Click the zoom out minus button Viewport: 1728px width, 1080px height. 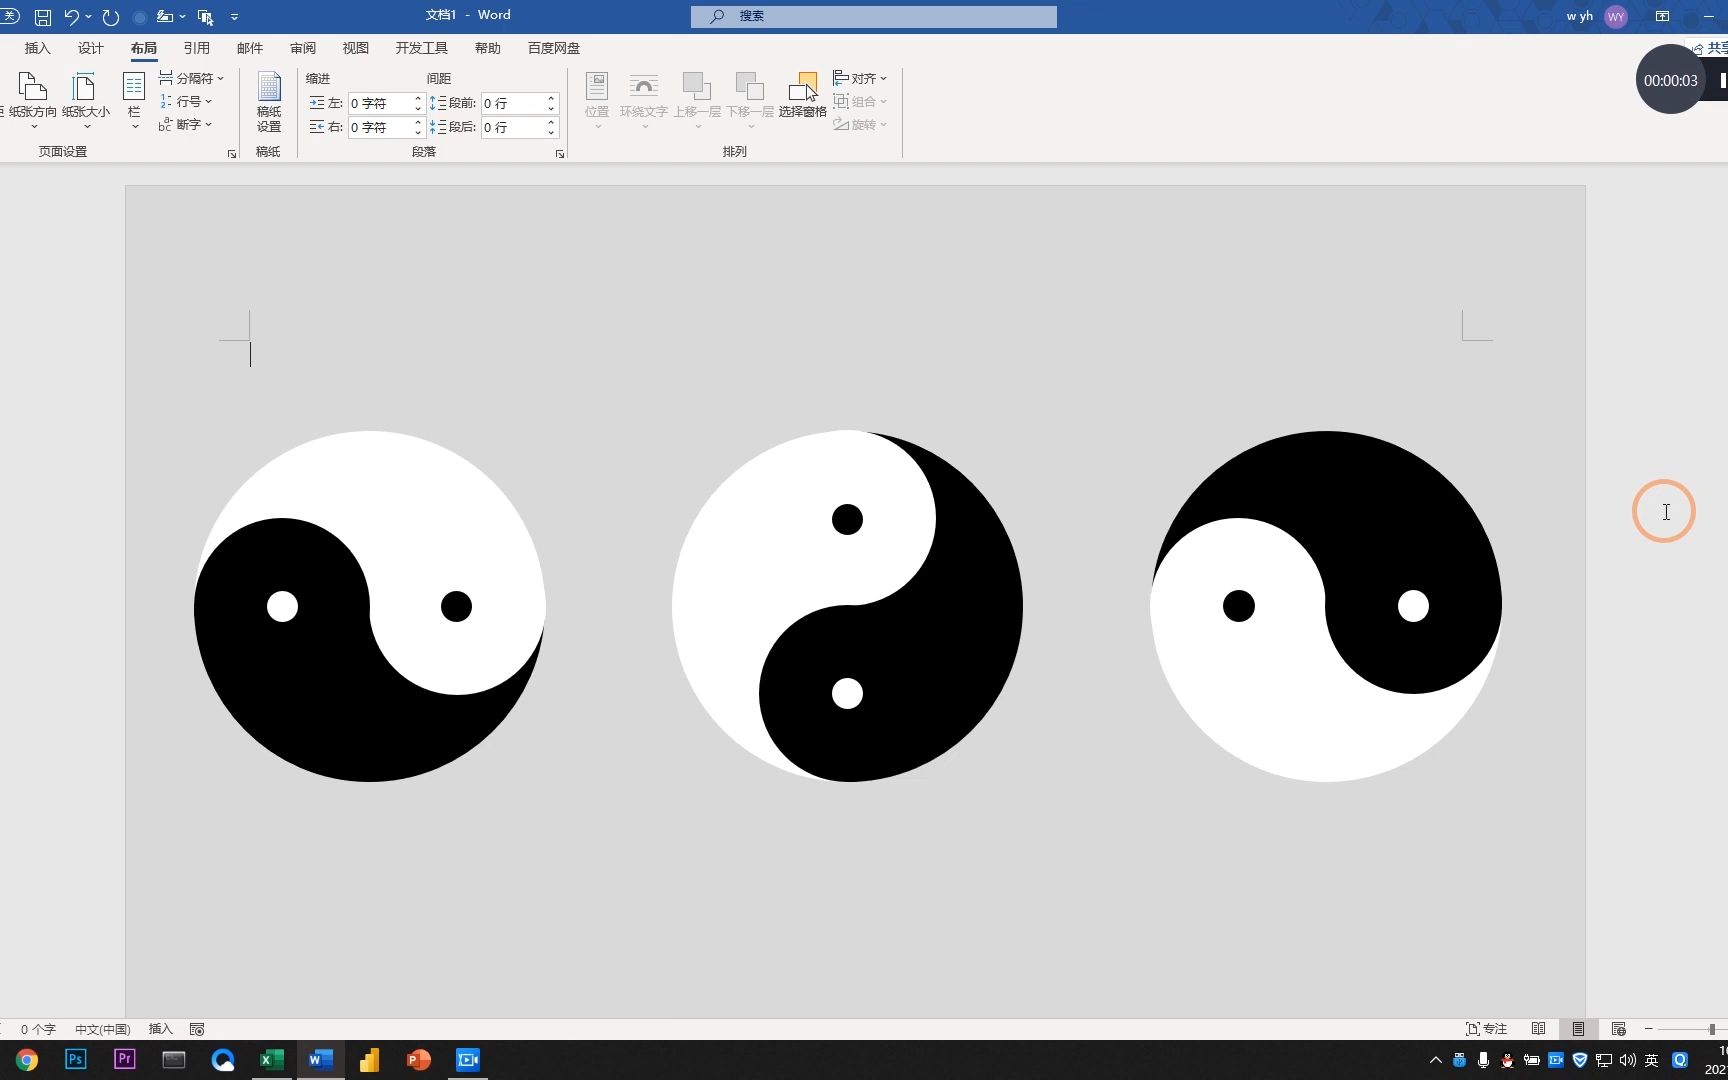pos(1648,1029)
